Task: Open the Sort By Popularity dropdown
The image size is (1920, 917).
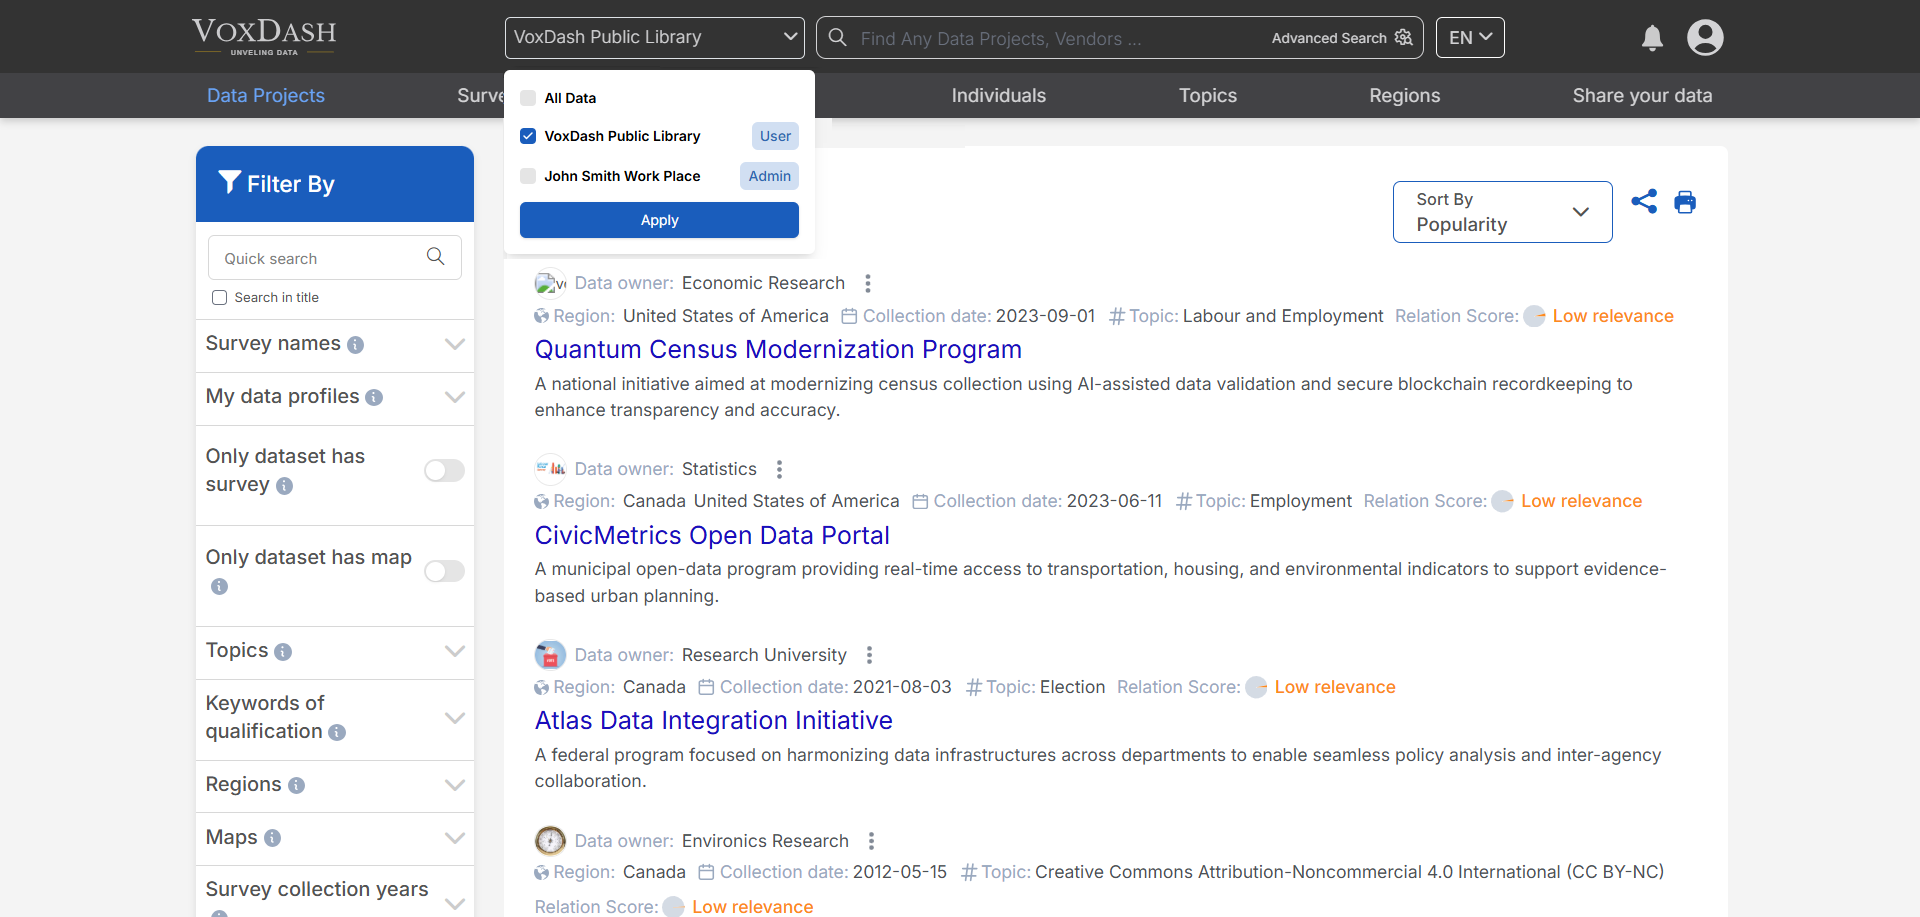Action: click(x=1502, y=212)
